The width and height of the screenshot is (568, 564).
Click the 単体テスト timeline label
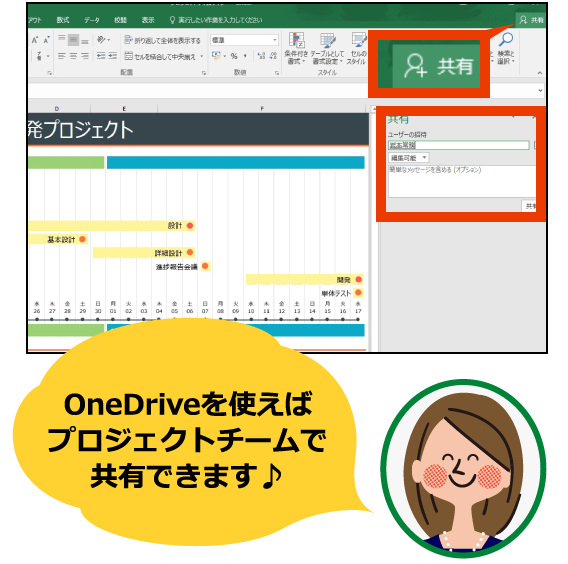tap(336, 293)
